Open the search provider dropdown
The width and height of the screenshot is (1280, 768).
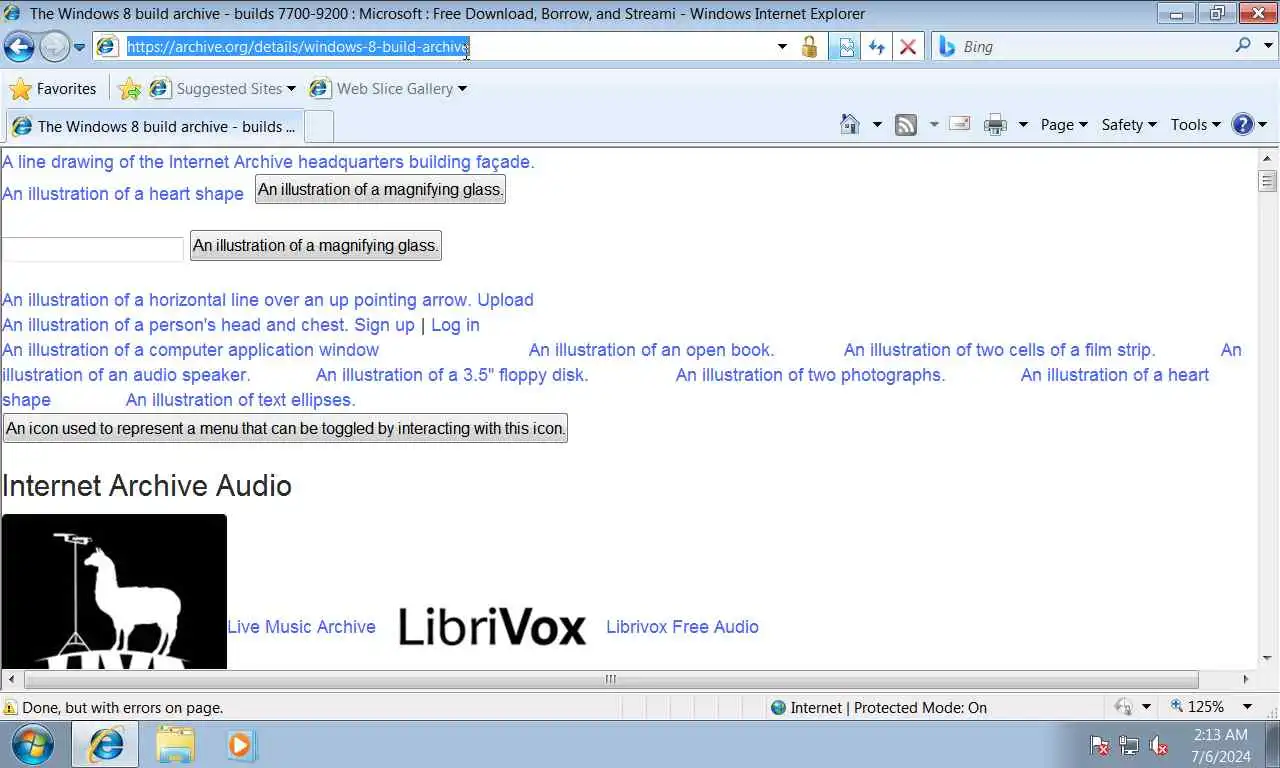1268,45
